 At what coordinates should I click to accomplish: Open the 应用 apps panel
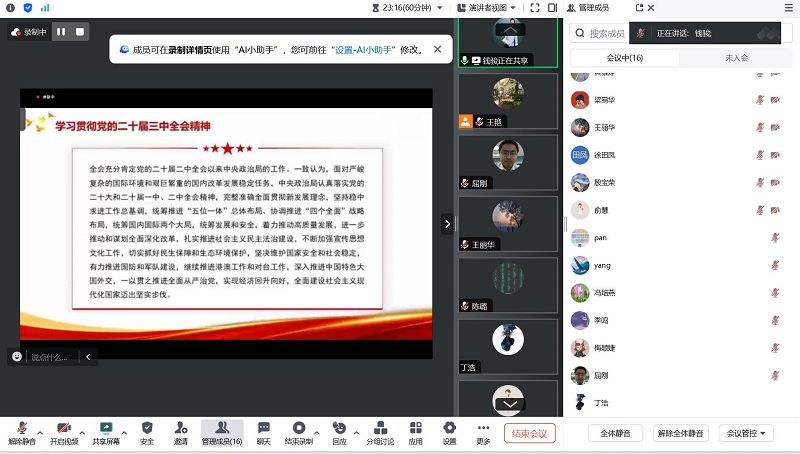[x=415, y=433]
